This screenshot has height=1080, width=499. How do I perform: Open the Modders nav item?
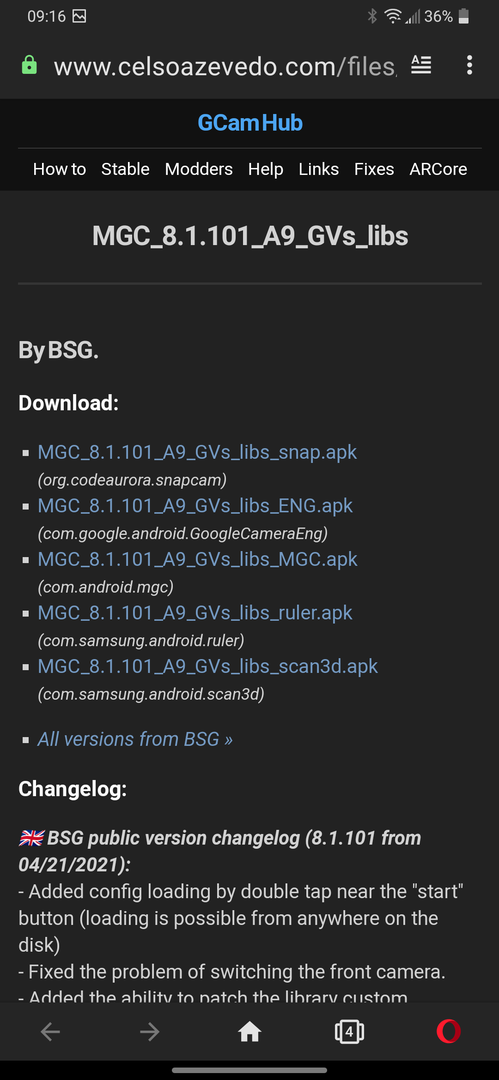[198, 169]
